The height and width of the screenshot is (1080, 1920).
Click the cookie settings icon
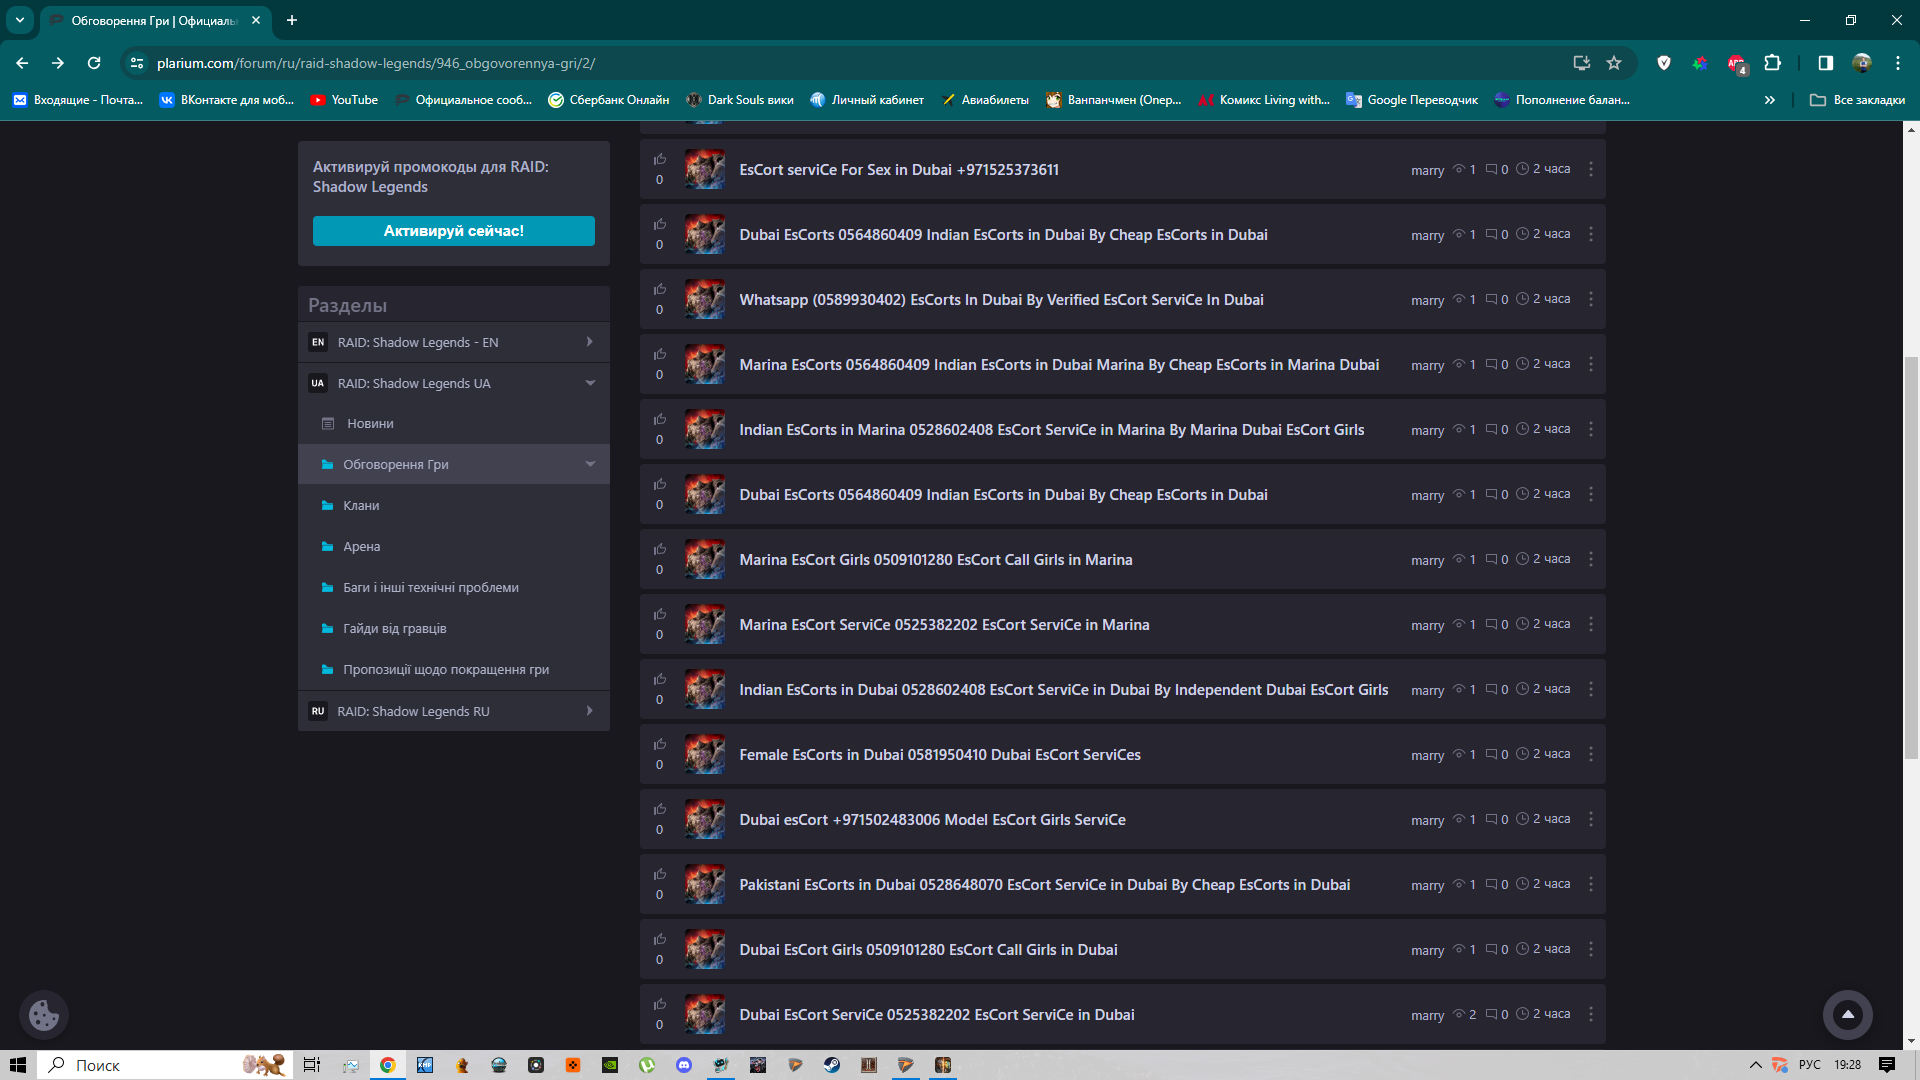point(44,1015)
